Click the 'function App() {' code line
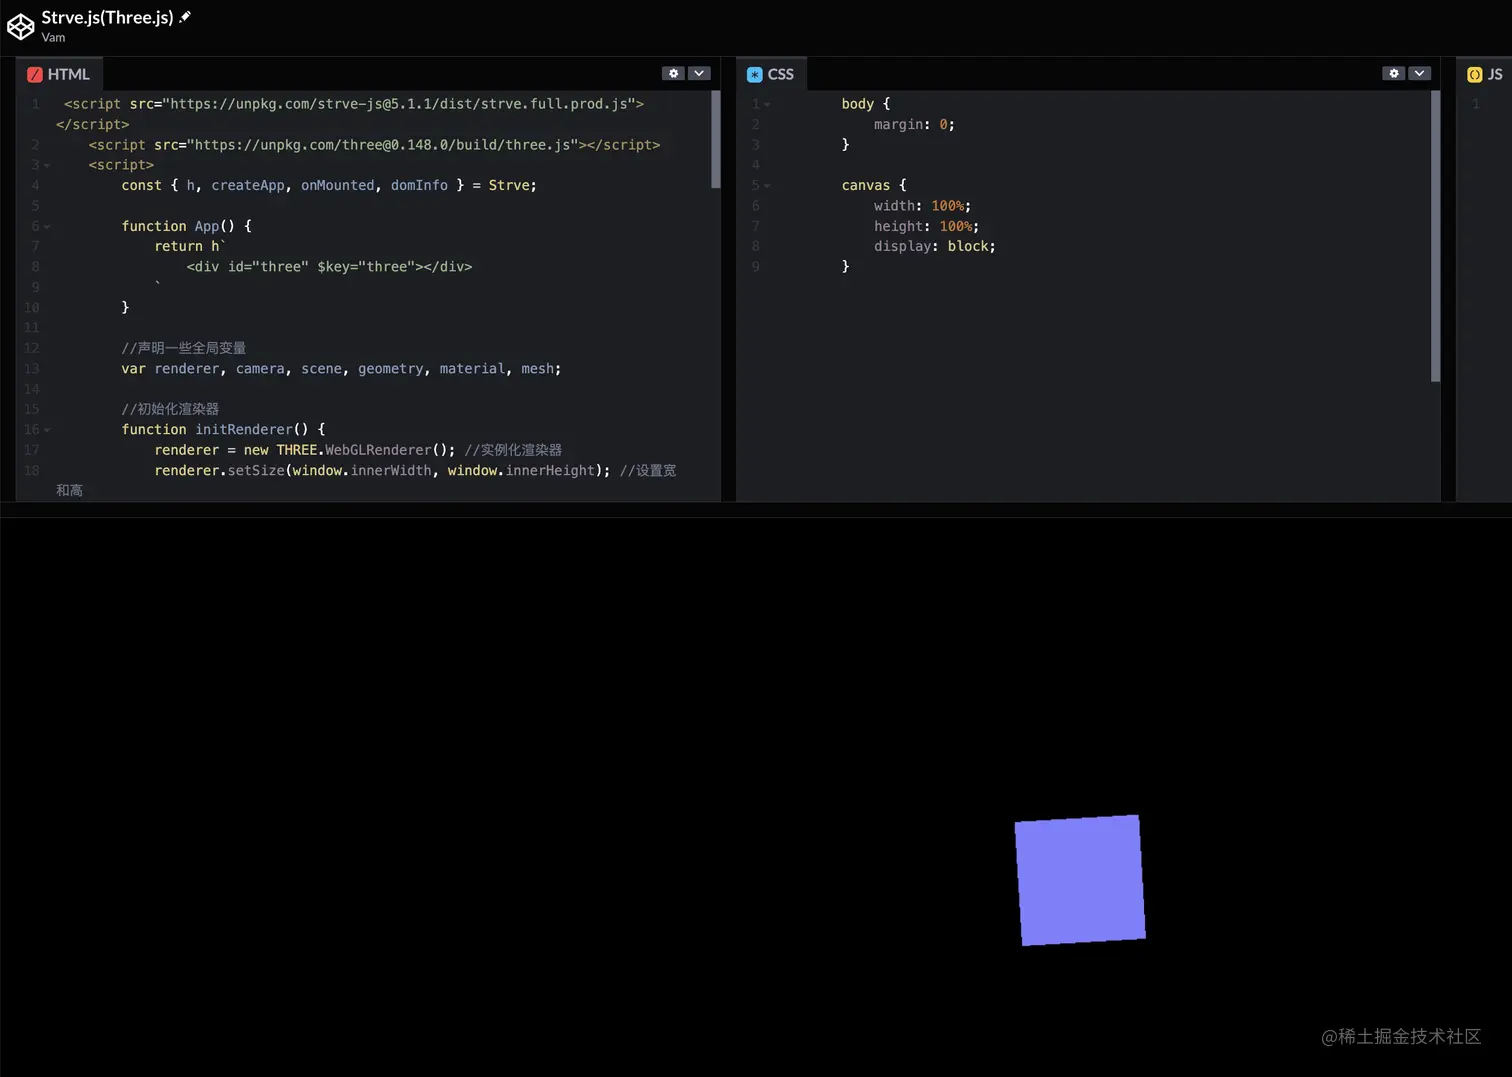The width and height of the screenshot is (1512, 1077). pos(186,226)
